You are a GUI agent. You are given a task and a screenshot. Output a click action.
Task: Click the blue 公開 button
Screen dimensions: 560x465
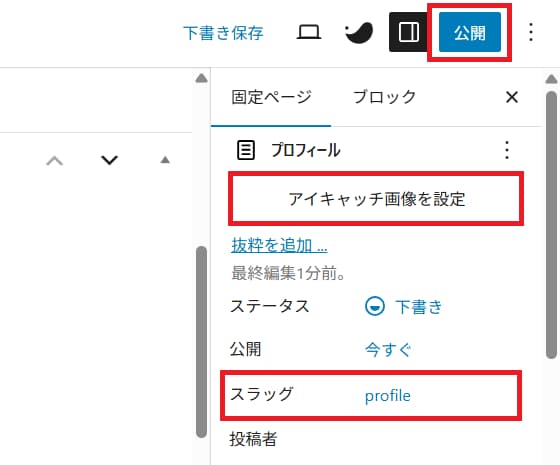(x=470, y=32)
